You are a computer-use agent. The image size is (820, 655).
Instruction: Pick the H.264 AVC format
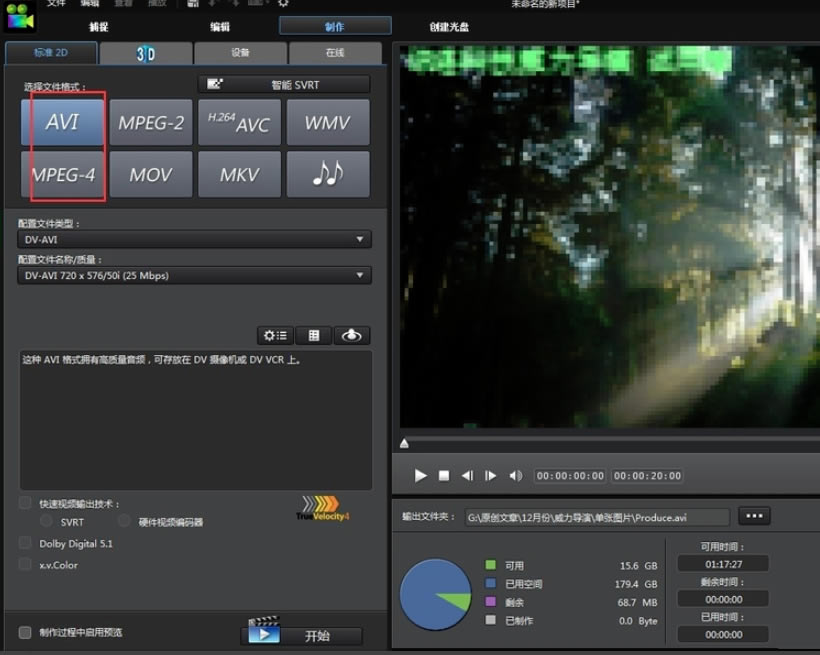tap(240, 122)
